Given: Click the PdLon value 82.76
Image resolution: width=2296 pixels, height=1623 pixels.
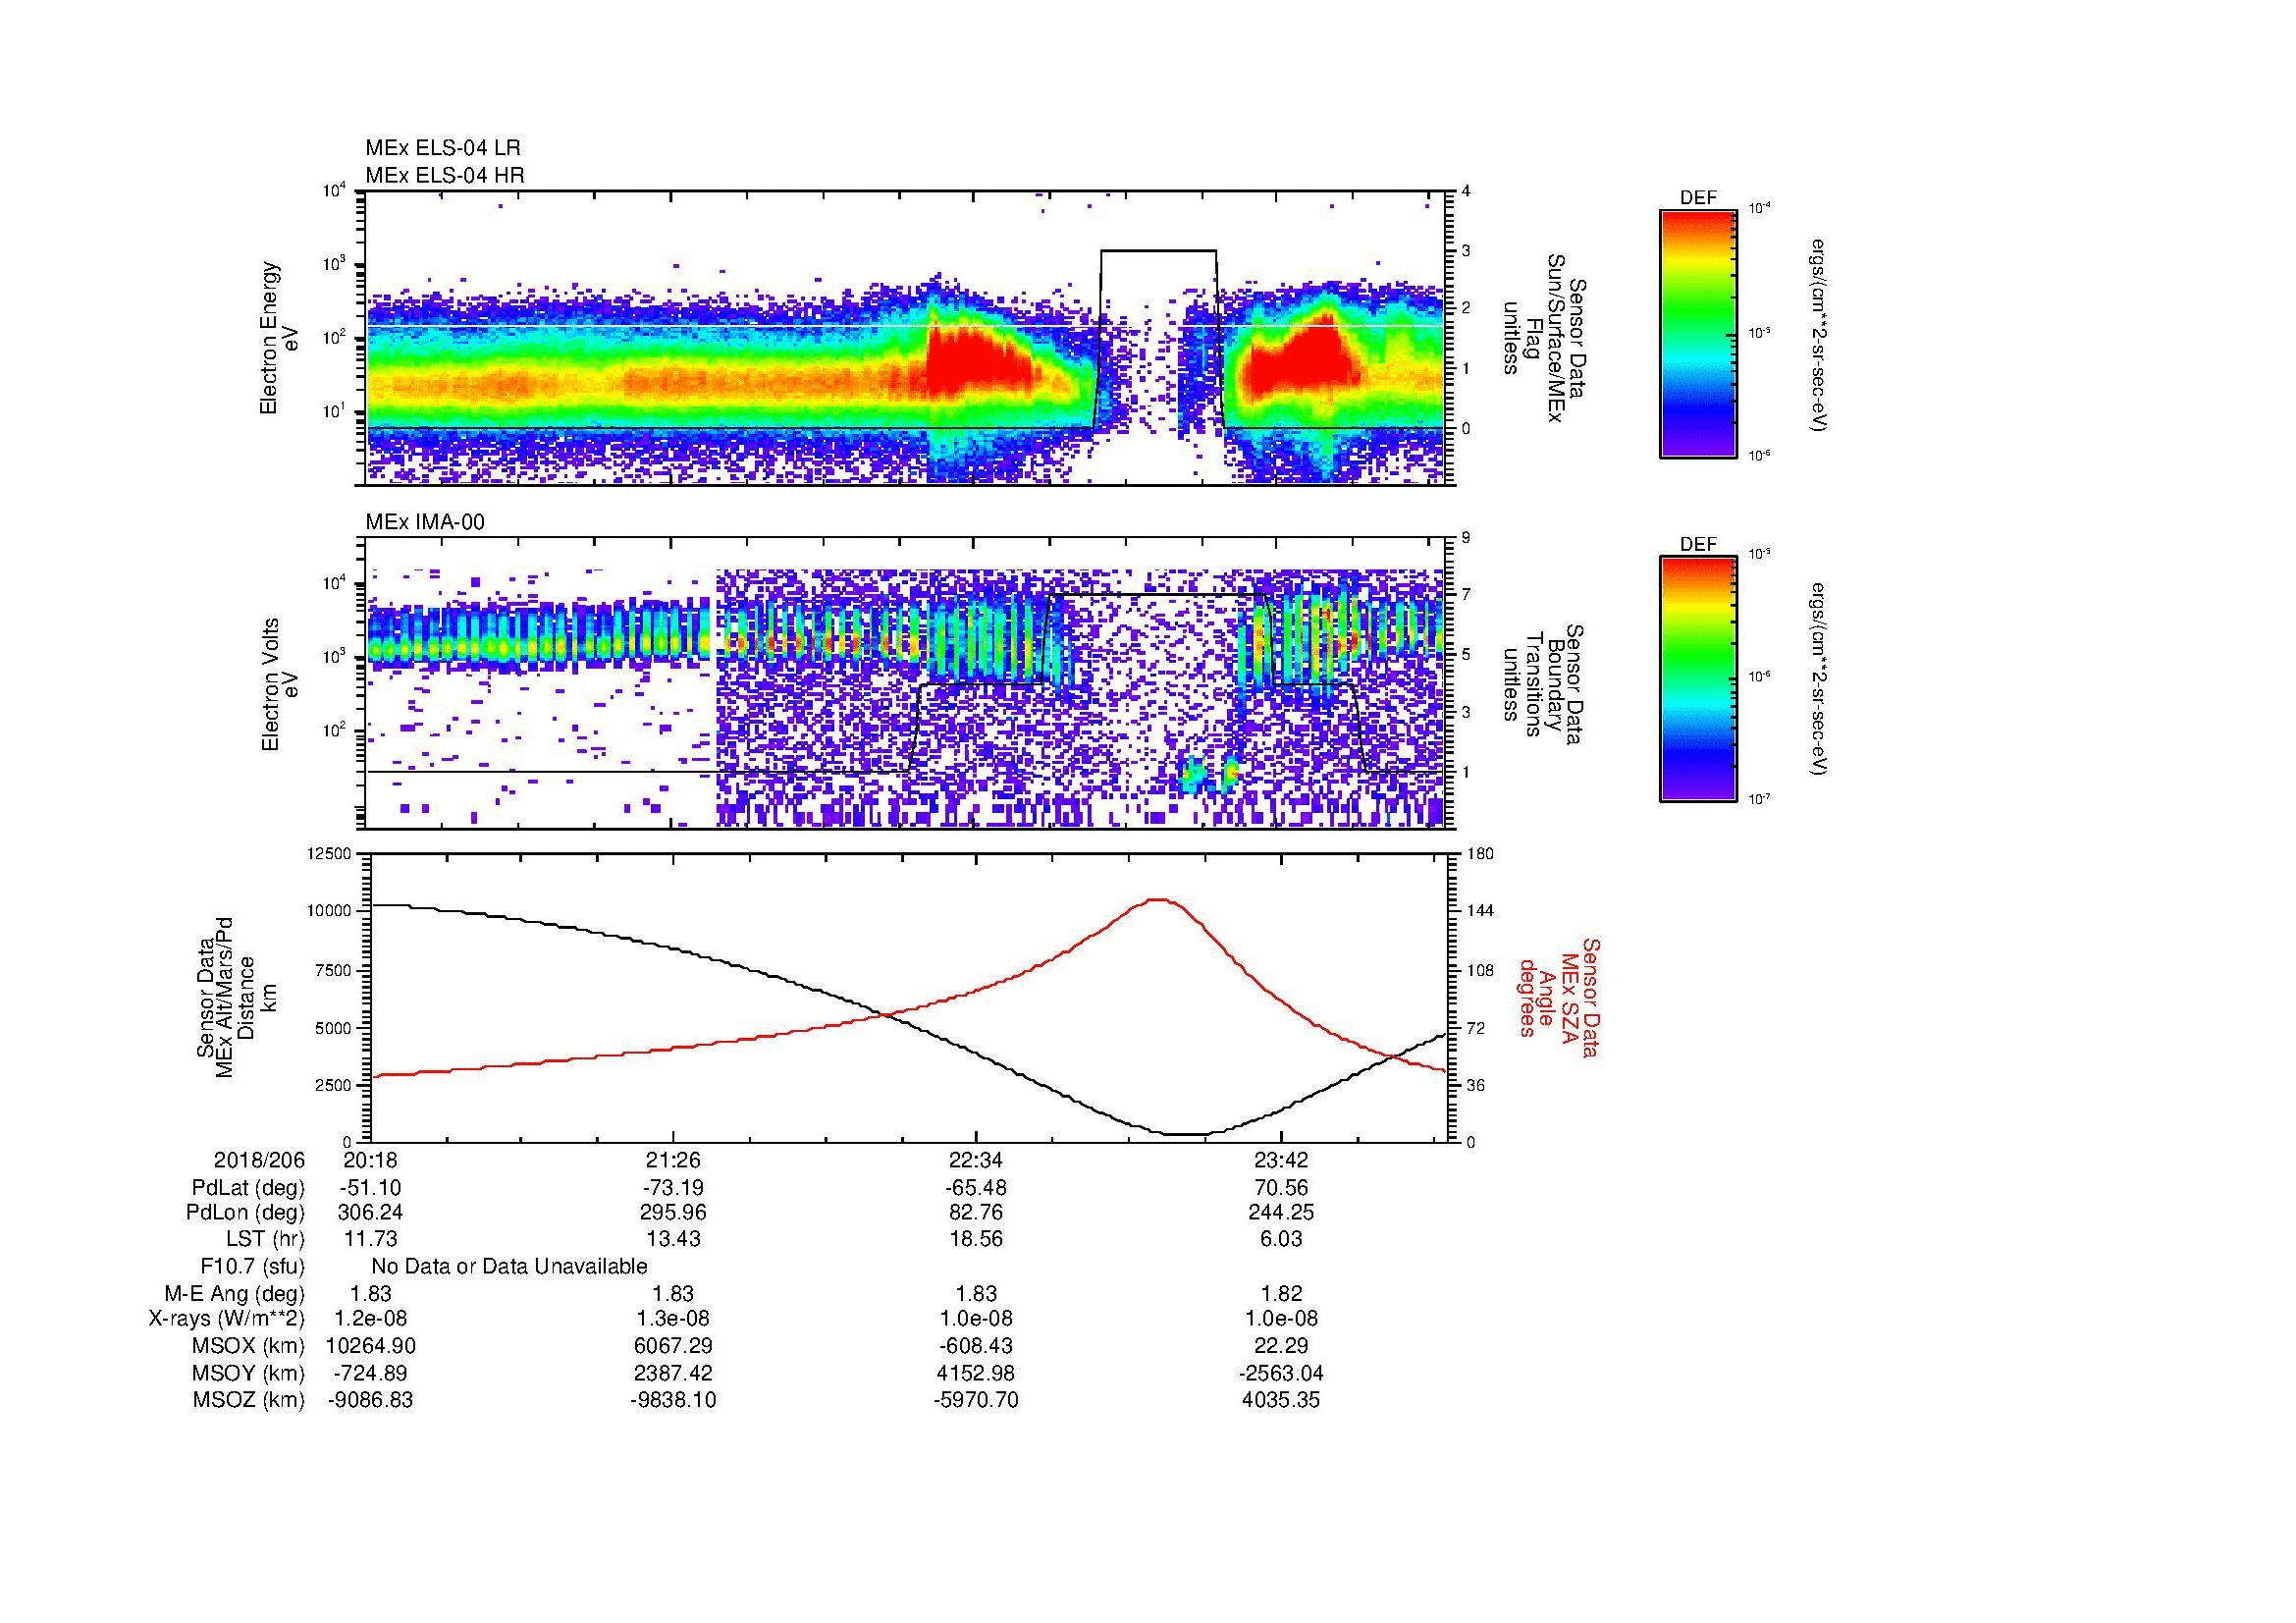Looking at the screenshot, I should point(976,1212).
